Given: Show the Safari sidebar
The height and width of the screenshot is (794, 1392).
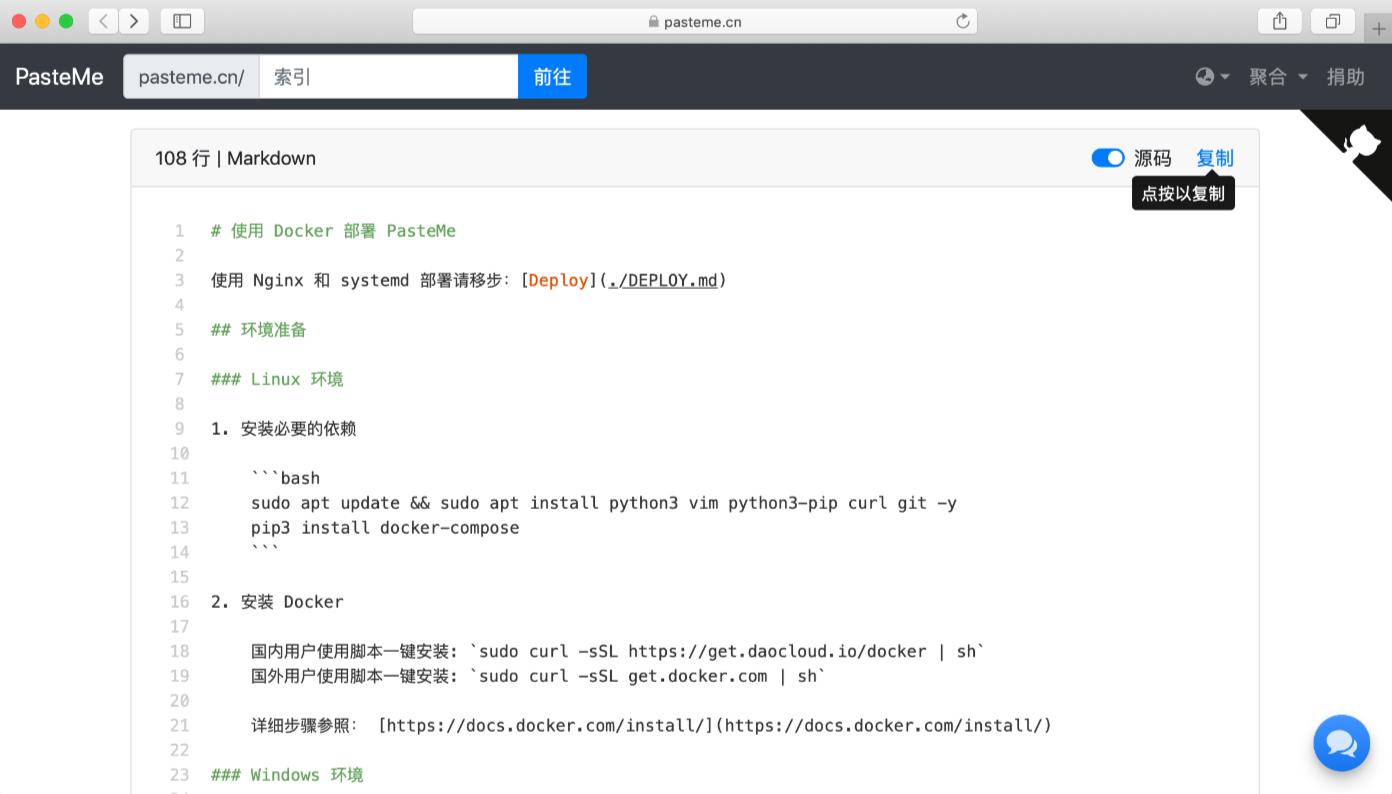Looking at the screenshot, I should pos(182,21).
